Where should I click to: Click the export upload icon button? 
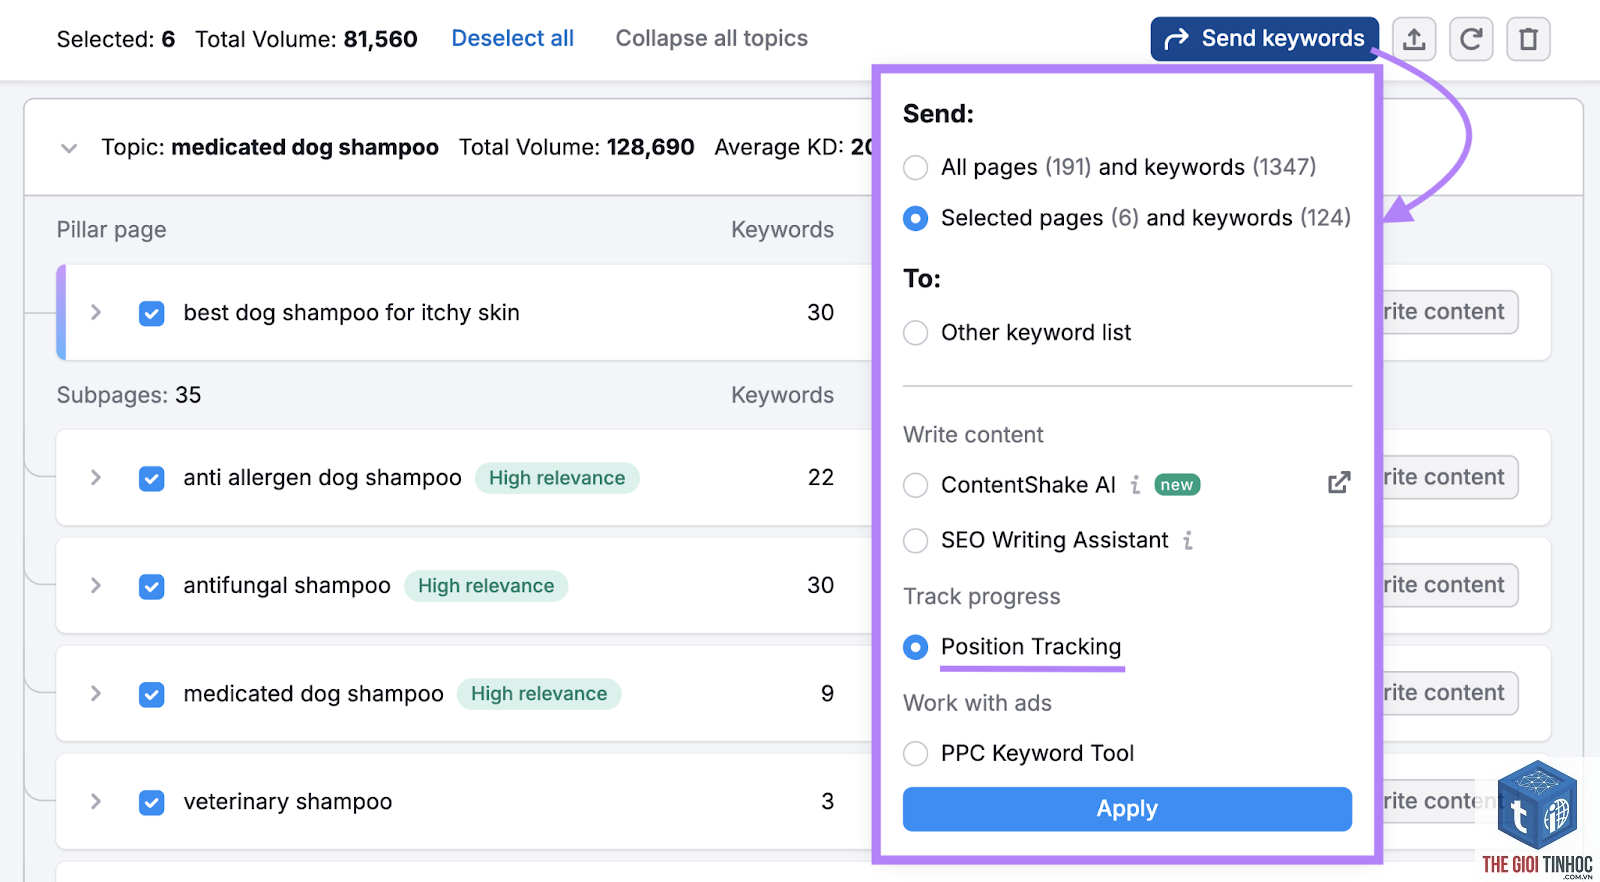[1414, 39]
